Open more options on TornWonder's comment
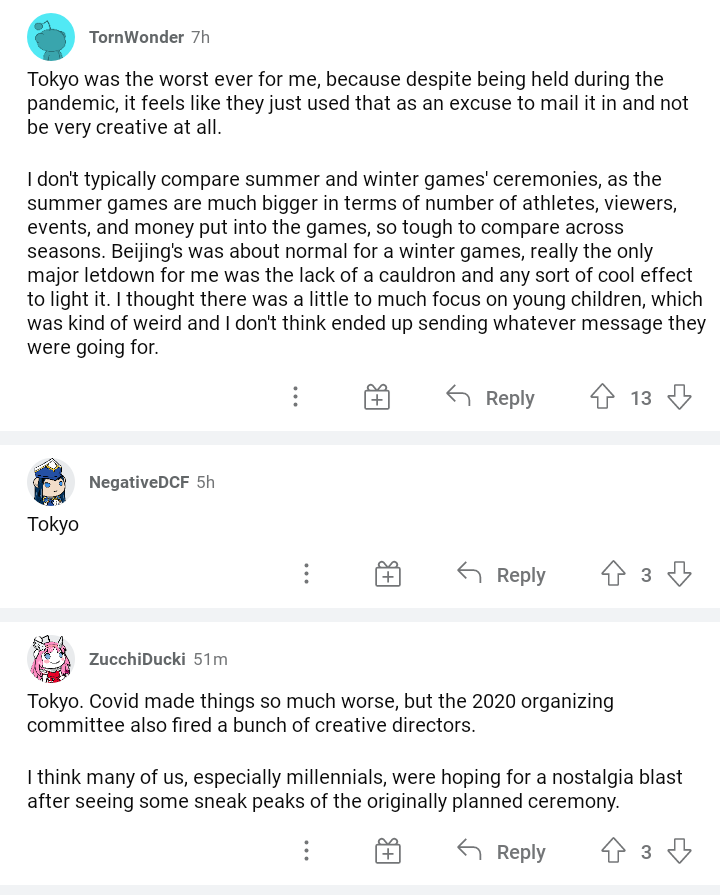Screen dimensions: 720x895 pyautogui.click(x=295, y=398)
